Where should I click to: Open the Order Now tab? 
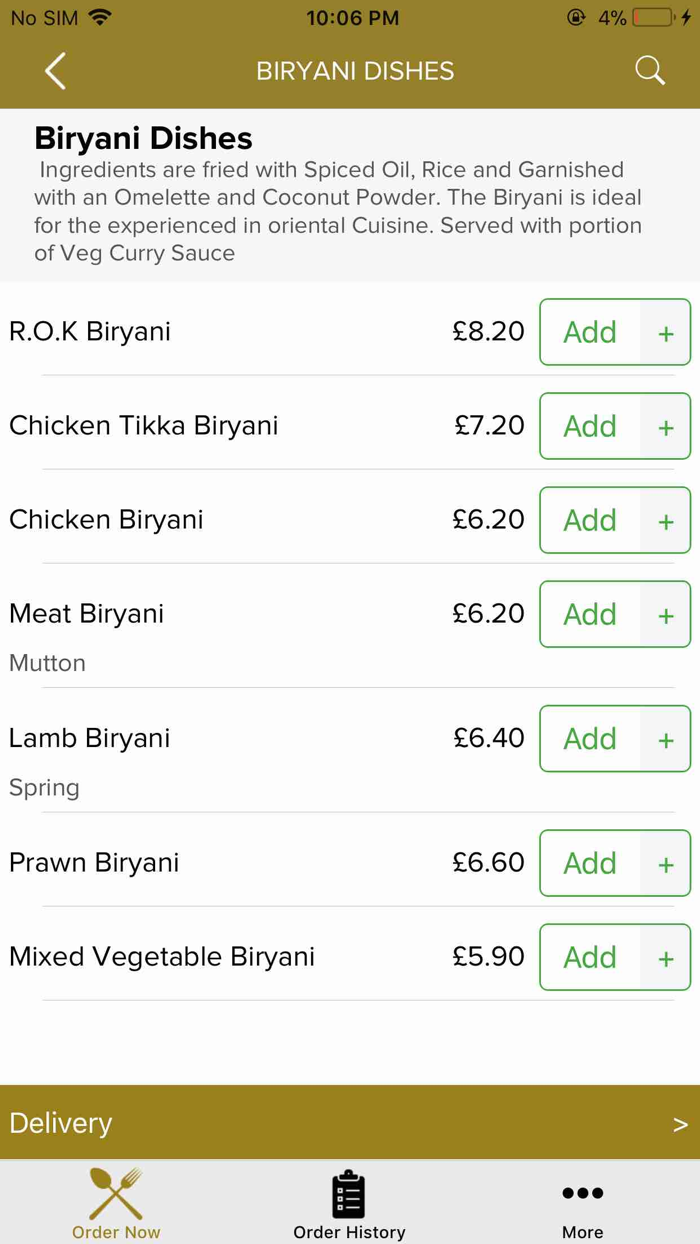[x=116, y=1203]
